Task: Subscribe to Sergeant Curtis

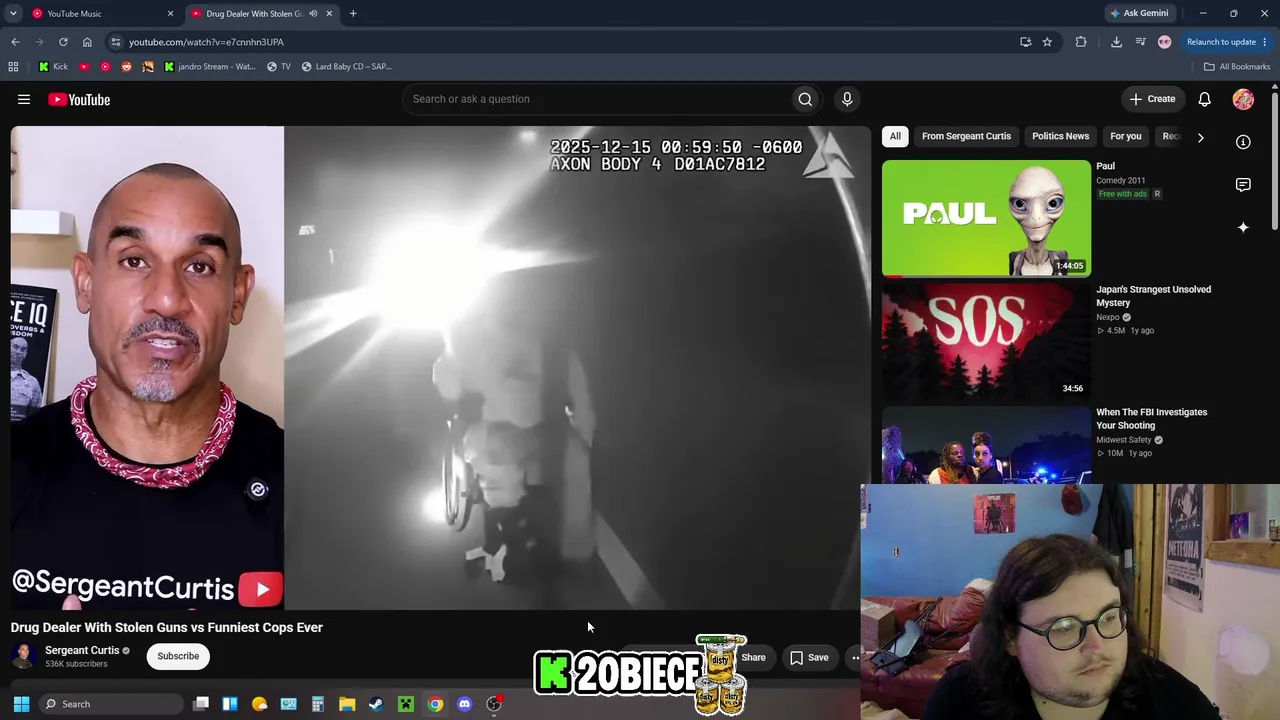Action: coord(178,656)
